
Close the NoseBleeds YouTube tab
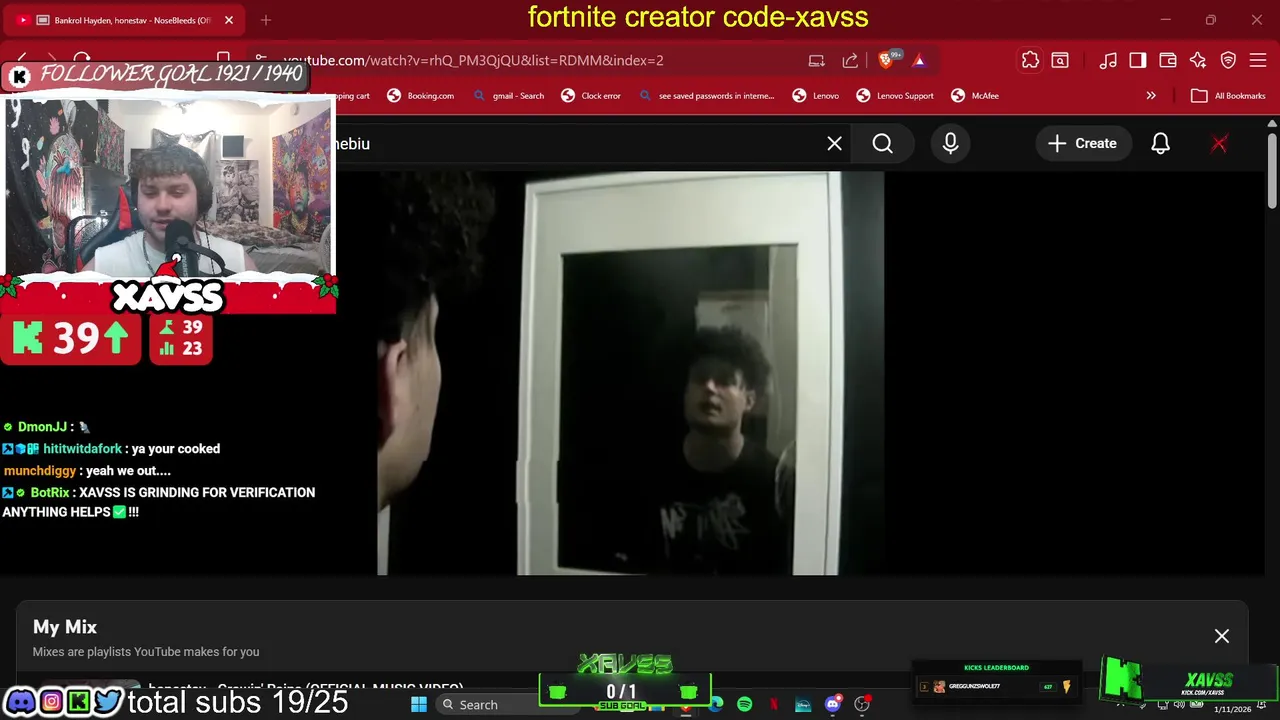click(229, 20)
